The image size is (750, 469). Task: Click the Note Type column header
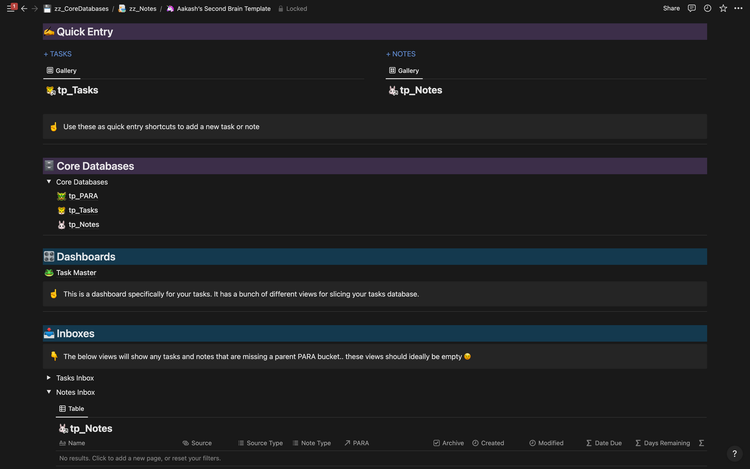312,443
